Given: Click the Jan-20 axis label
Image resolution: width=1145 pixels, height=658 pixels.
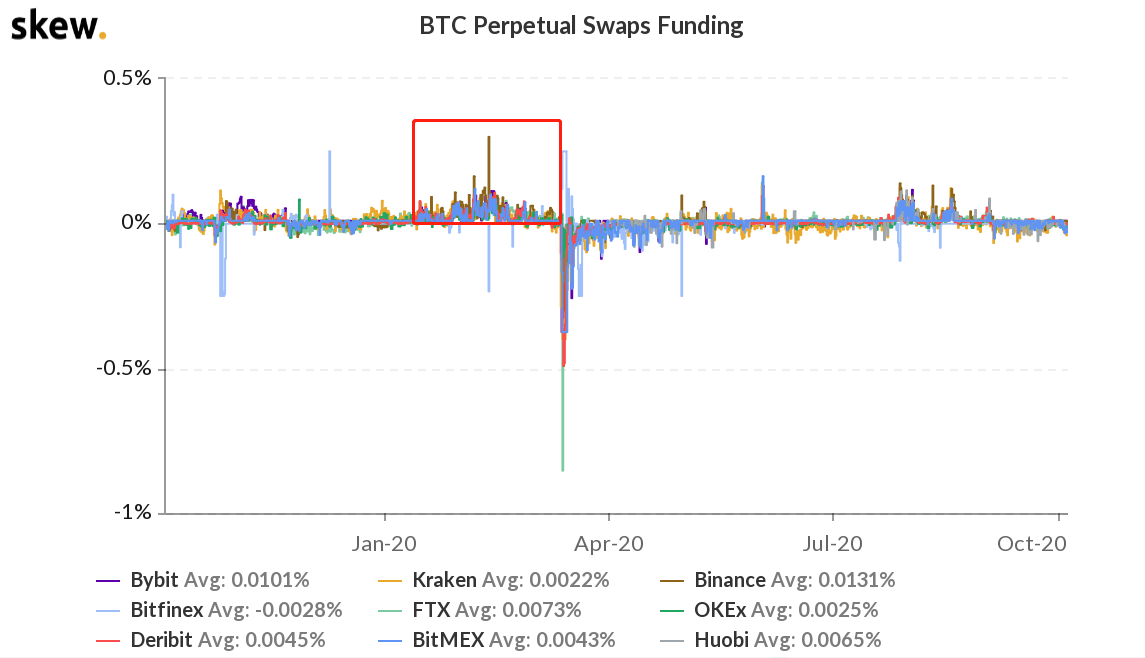Looking at the screenshot, I should click(384, 543).
